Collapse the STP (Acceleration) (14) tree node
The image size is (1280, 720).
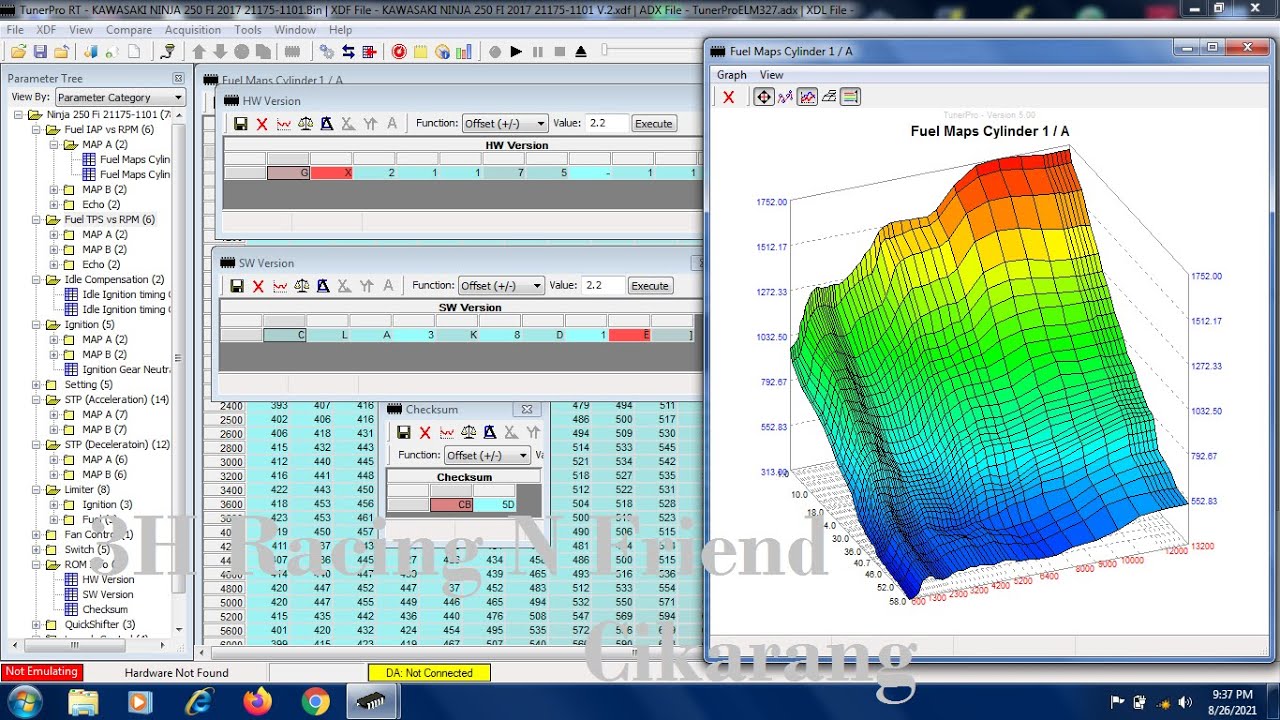(x=37, y=400)
